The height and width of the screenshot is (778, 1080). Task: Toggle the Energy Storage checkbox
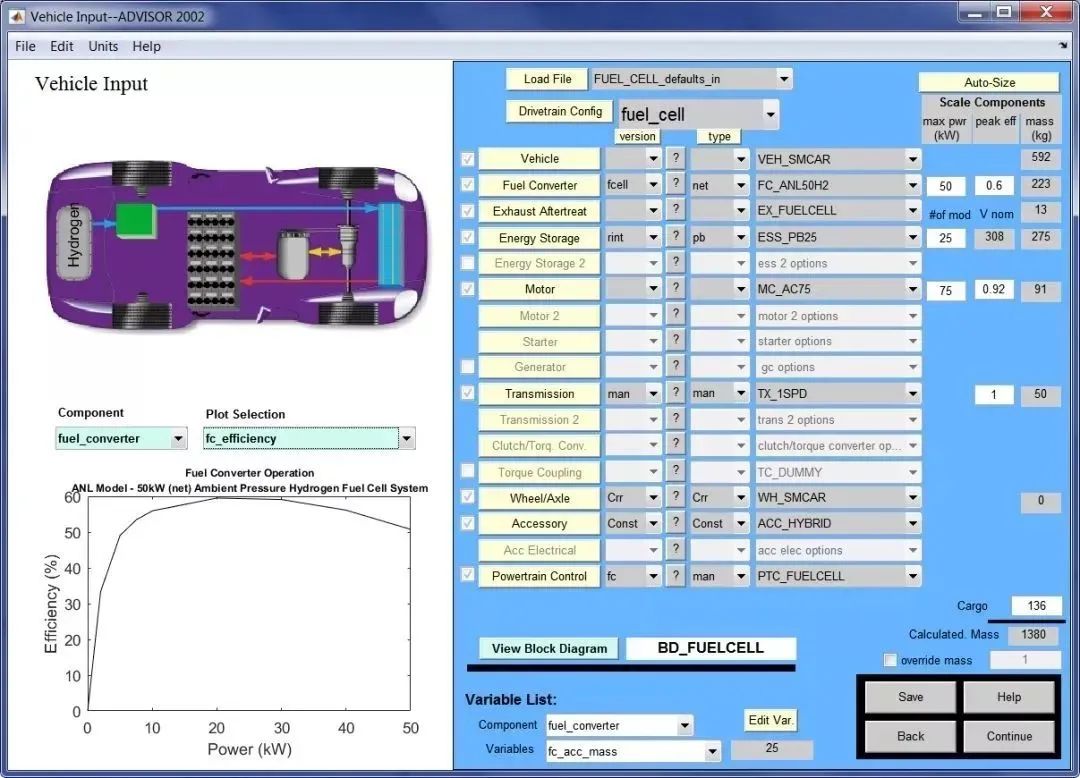468,238
